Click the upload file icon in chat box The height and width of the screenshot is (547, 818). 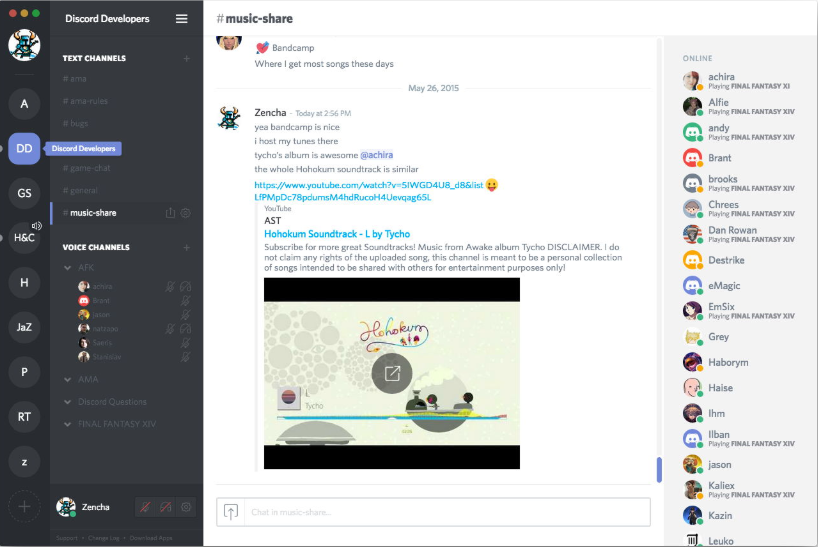pyautogui.click(x=231, y=512)
